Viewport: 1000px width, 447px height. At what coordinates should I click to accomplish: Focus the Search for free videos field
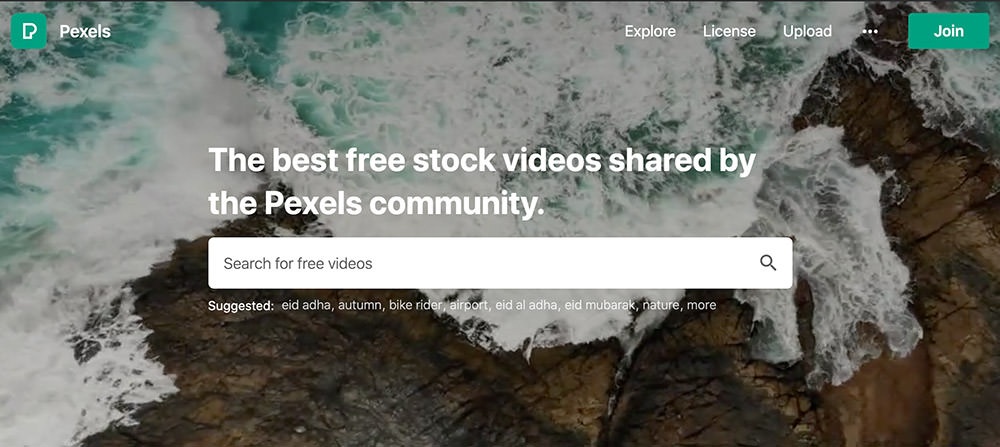pyautogui.click(x=500, y=263)
